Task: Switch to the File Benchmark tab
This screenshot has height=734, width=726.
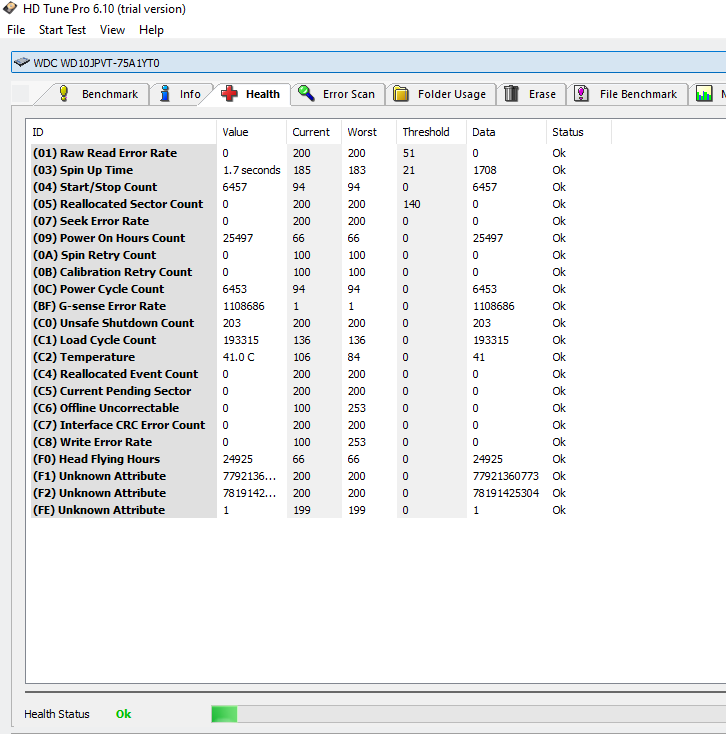Action: coord(627,94)
